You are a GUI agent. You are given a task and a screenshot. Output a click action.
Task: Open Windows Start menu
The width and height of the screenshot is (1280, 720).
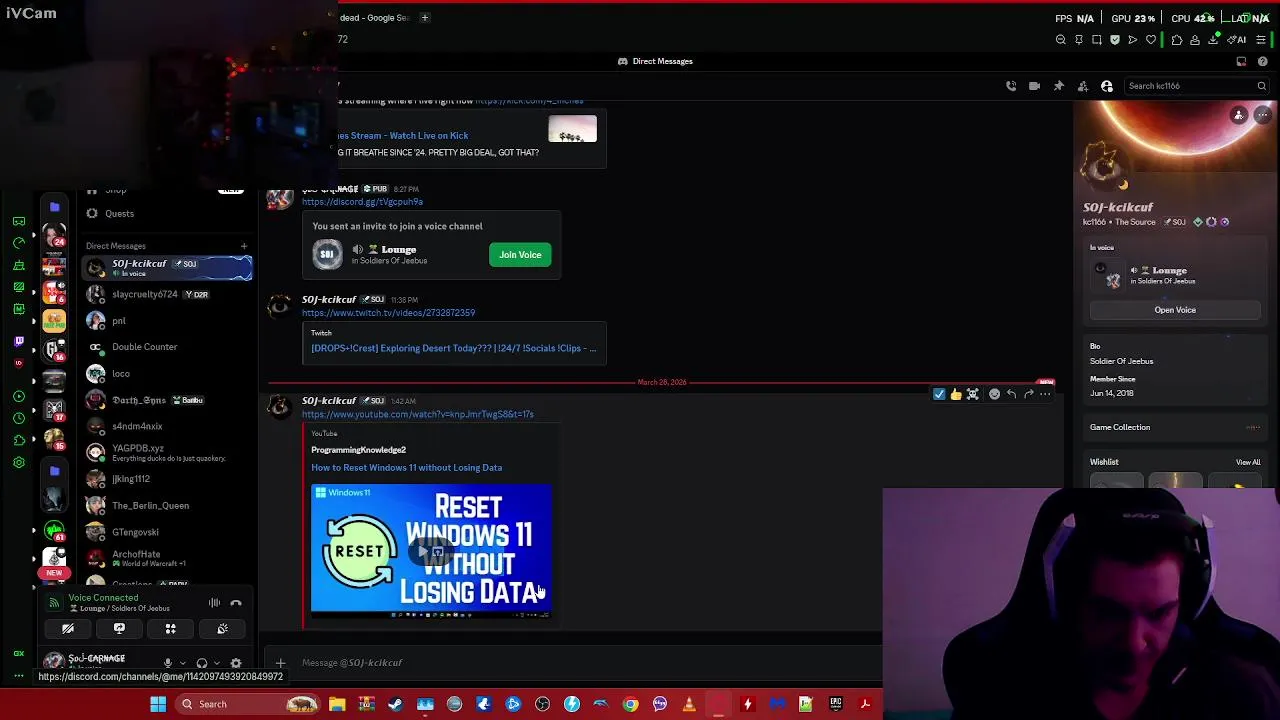[x=158, y=704]
